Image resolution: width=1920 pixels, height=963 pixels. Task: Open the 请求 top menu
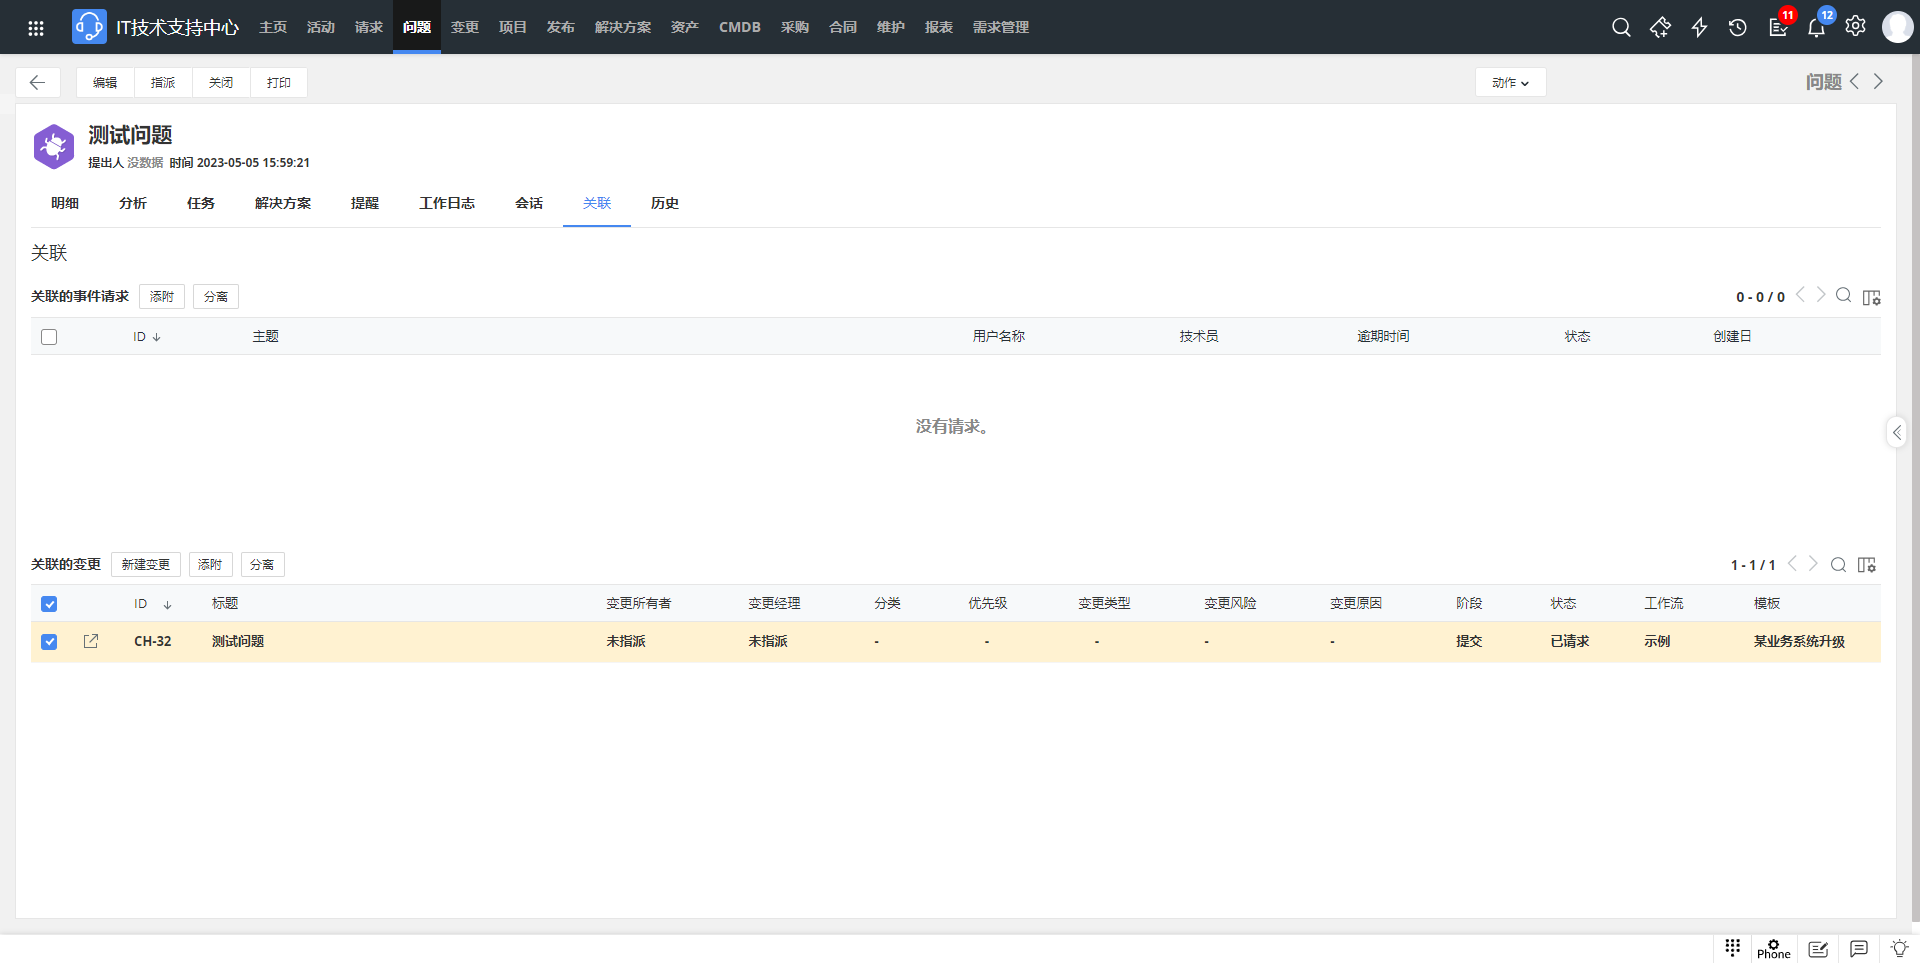coord(369,27)
